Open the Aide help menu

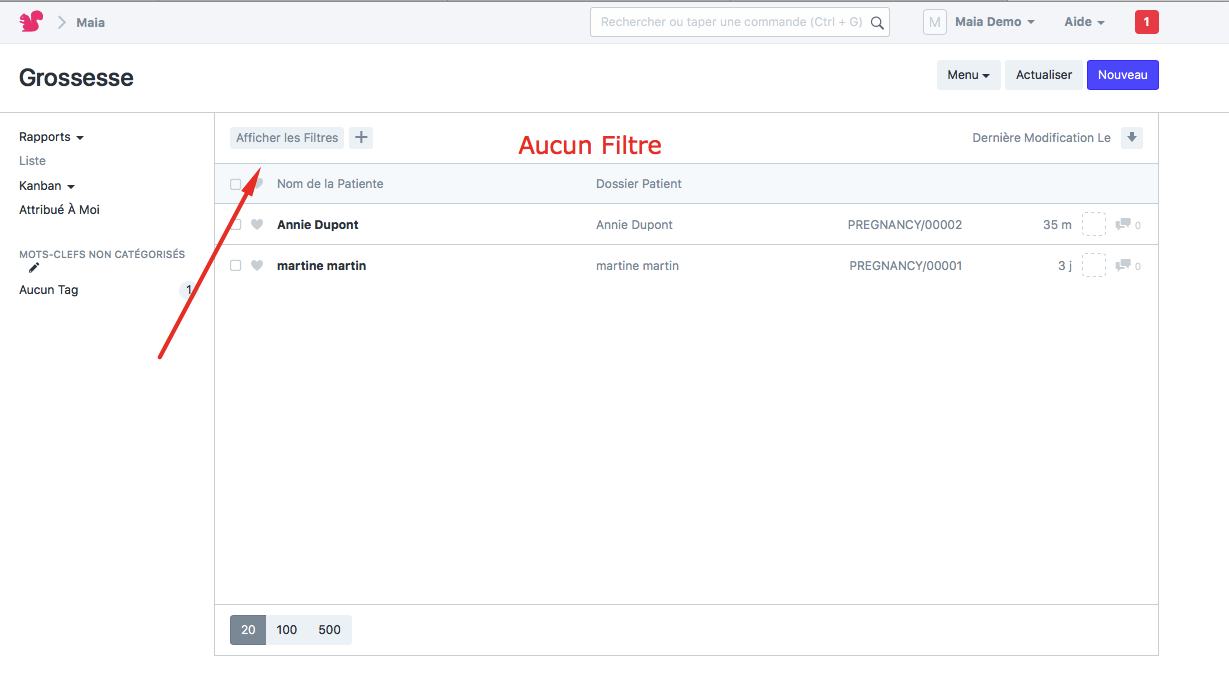pyautogui.click(x=1084, y=22)
